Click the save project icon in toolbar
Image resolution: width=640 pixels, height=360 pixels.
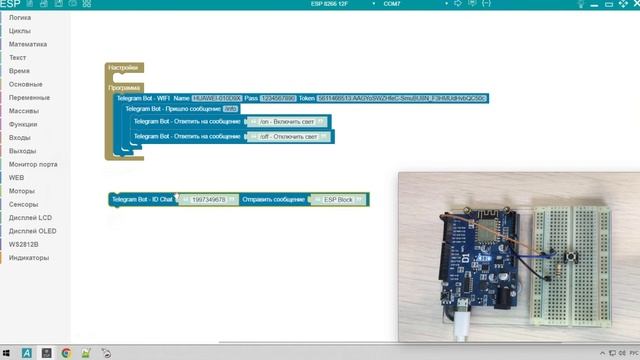click(44, 4)
